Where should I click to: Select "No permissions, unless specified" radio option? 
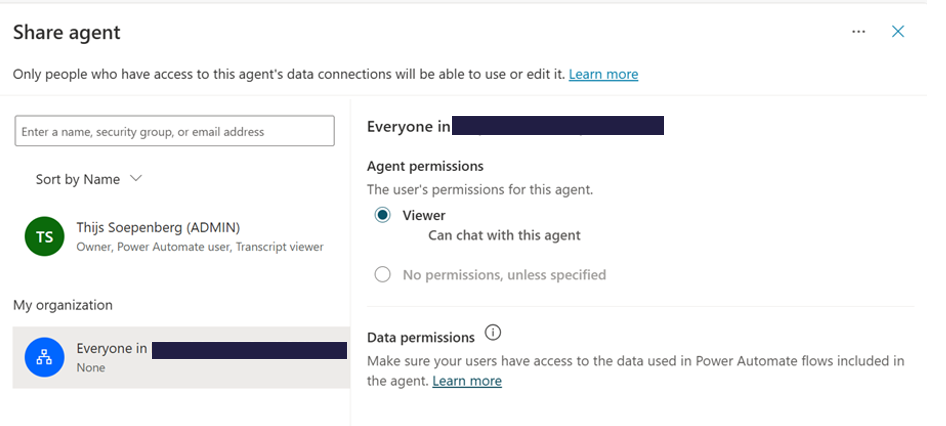382,274
